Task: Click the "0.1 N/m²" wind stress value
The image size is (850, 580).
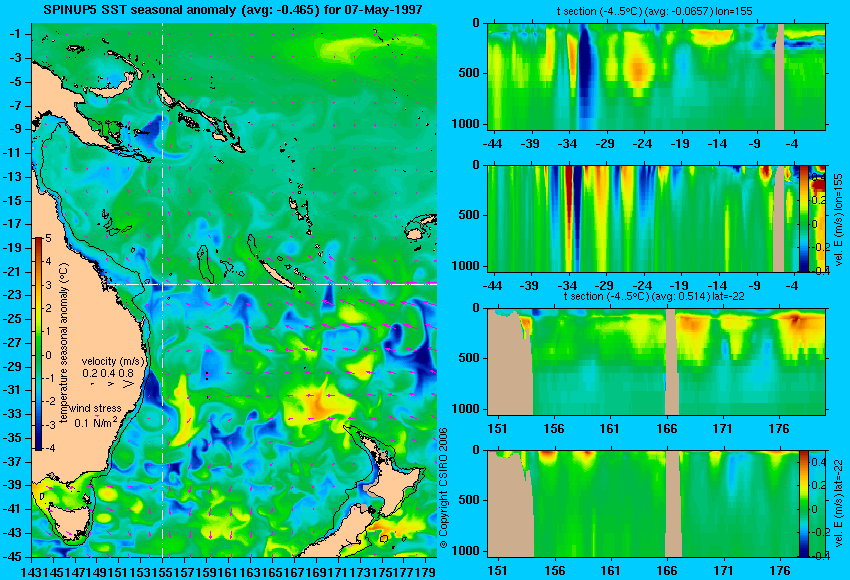Action: click(x=95, y=422)
